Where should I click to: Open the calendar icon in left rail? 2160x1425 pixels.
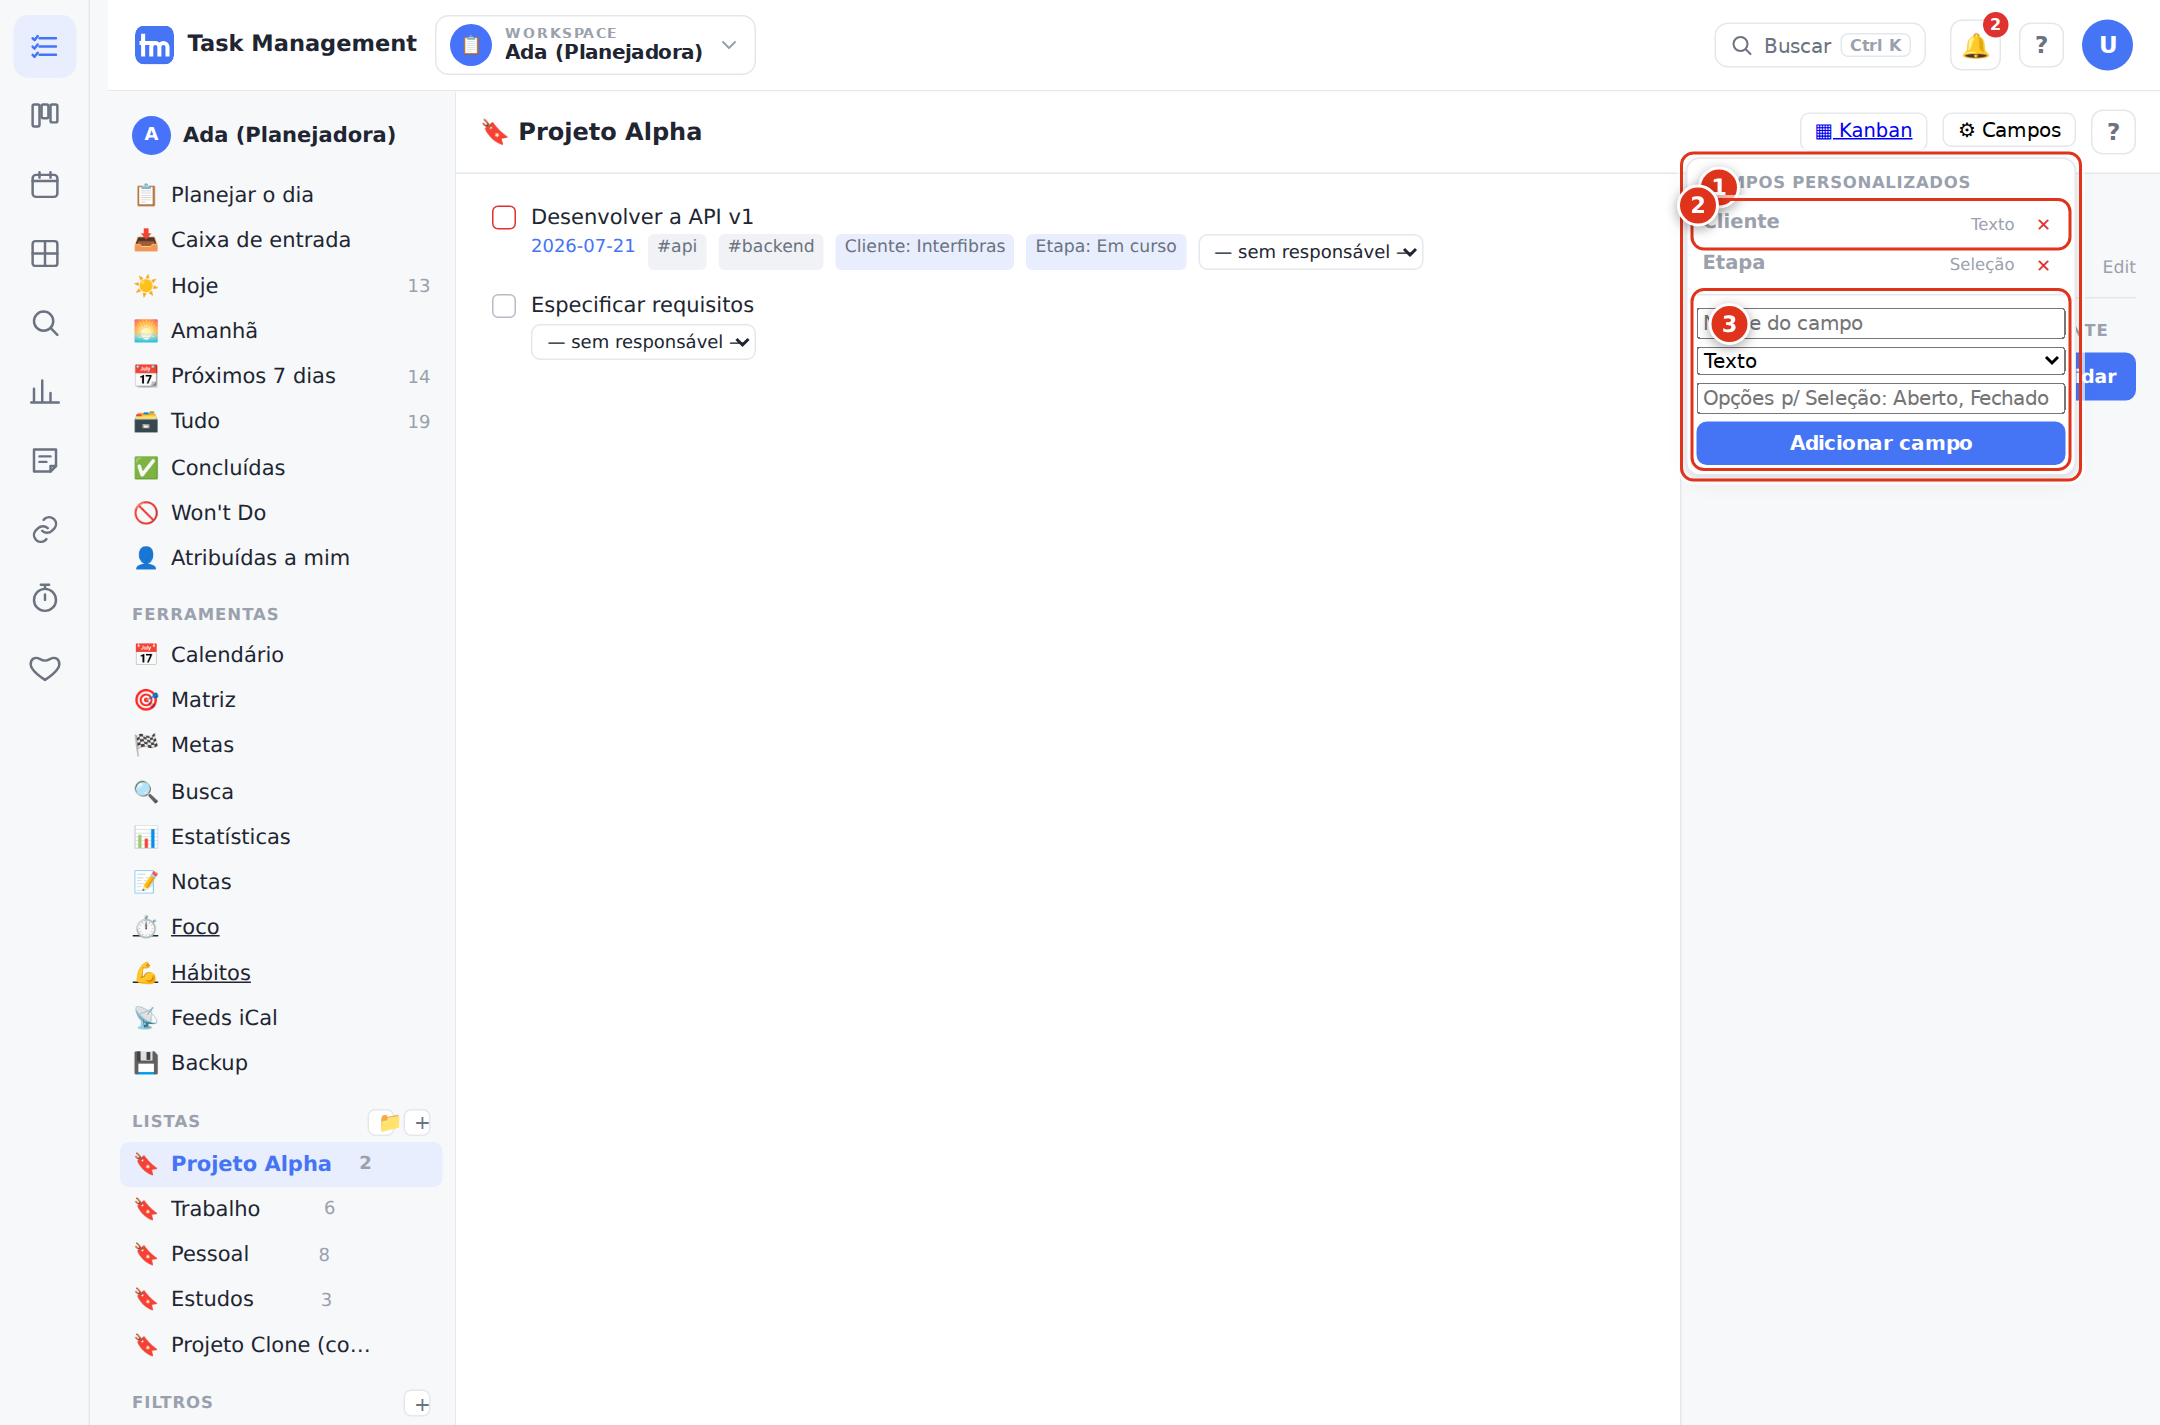click(45, 184)
